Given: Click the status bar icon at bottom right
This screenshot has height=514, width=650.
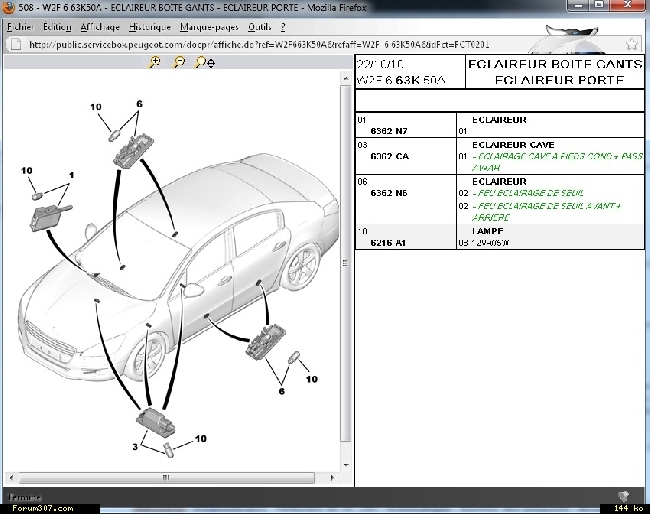Looking at the screenshot, I should pos(623,496).
